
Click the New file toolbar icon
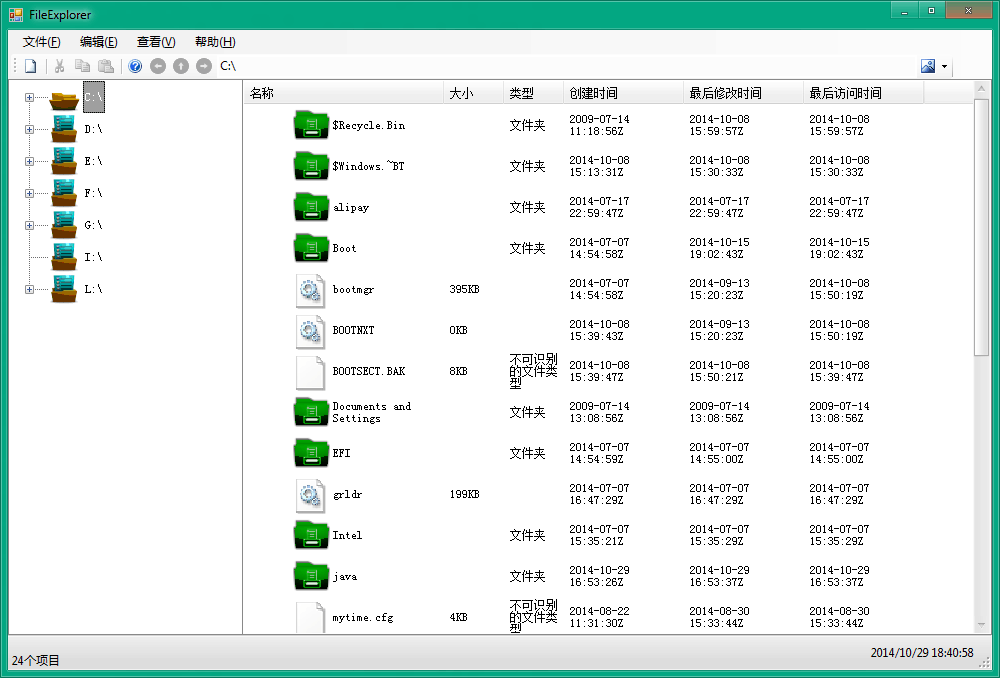(x=31, y=66)
